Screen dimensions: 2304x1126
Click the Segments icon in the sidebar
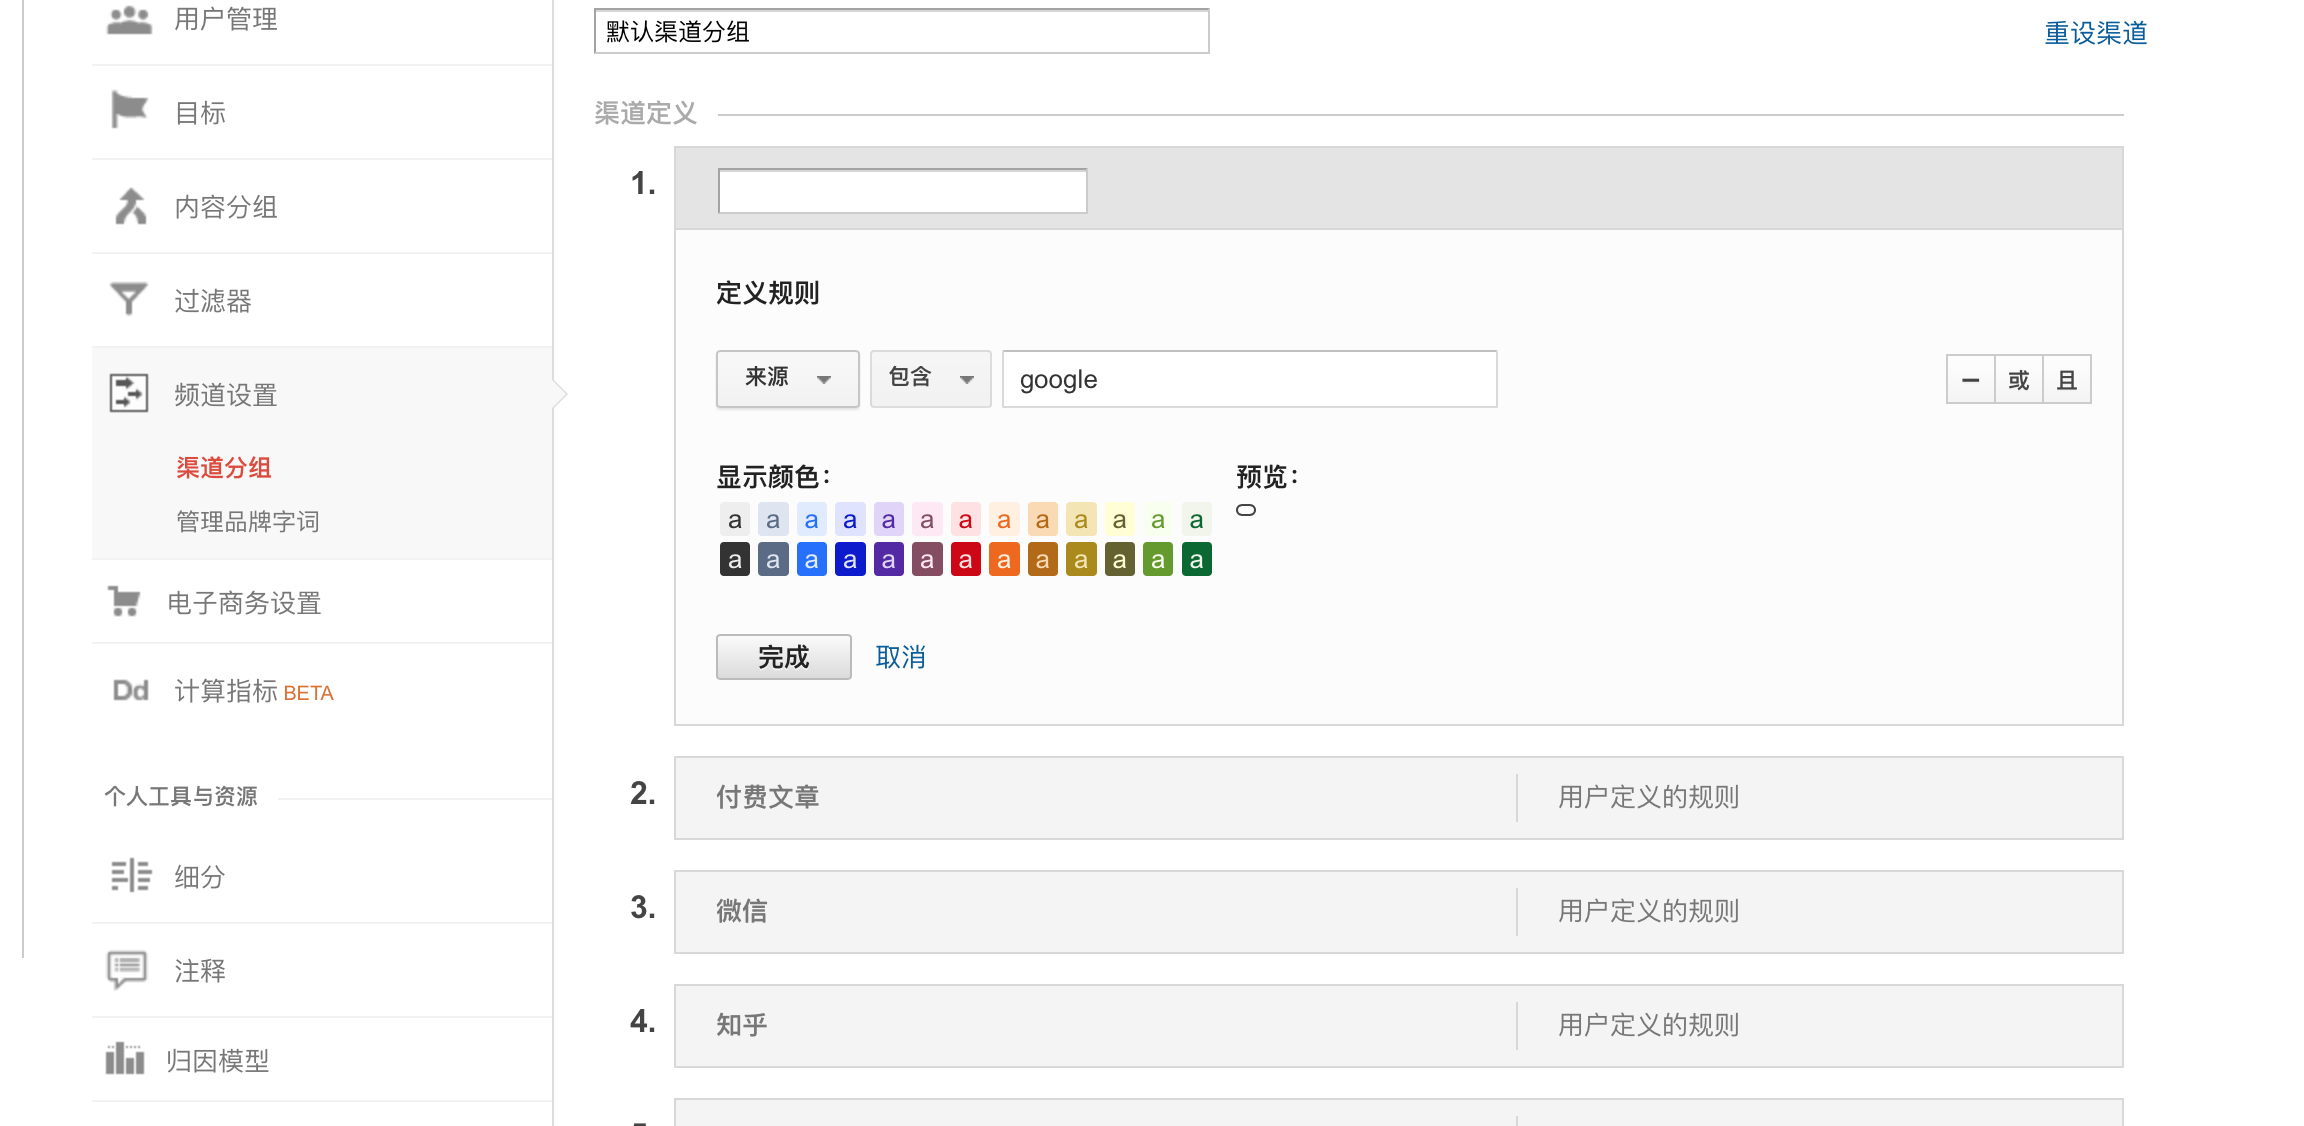pyautogui.click(x=130, y=875)
